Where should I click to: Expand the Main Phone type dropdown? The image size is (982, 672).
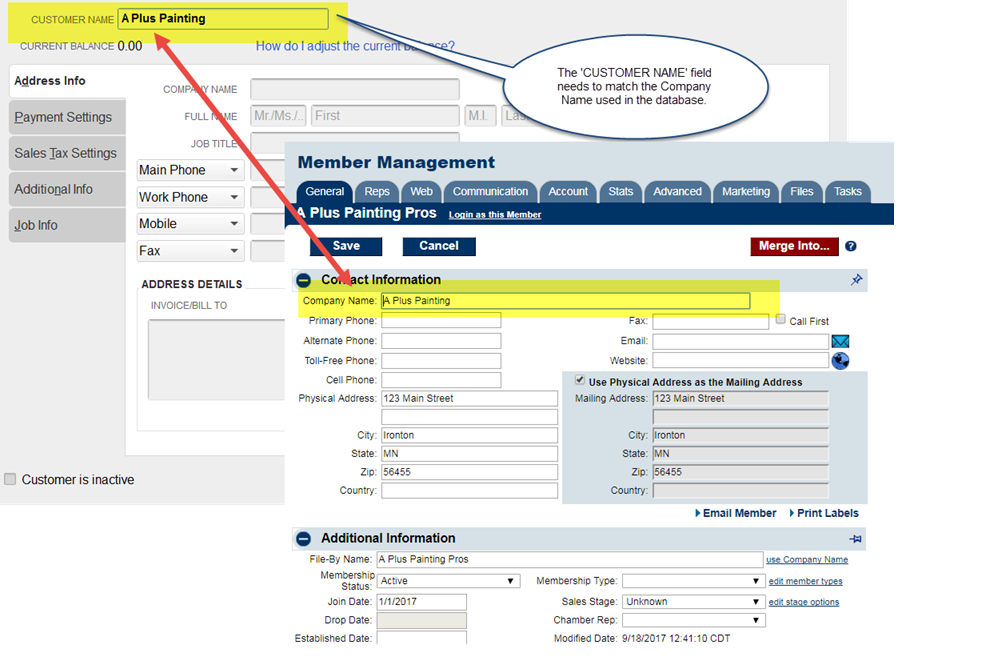(189, 169)
